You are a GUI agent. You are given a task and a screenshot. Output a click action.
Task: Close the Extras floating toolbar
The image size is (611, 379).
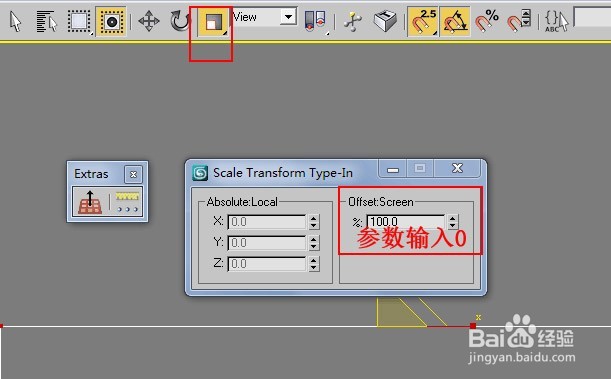coord(133,174)
